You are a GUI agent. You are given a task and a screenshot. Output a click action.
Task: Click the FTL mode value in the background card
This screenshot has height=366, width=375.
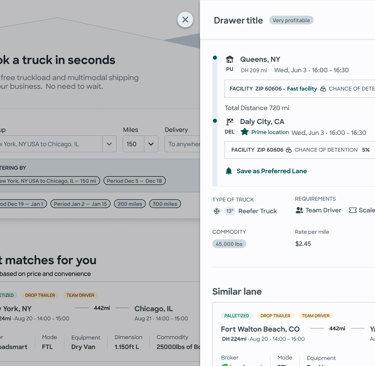tap(47, 347)
